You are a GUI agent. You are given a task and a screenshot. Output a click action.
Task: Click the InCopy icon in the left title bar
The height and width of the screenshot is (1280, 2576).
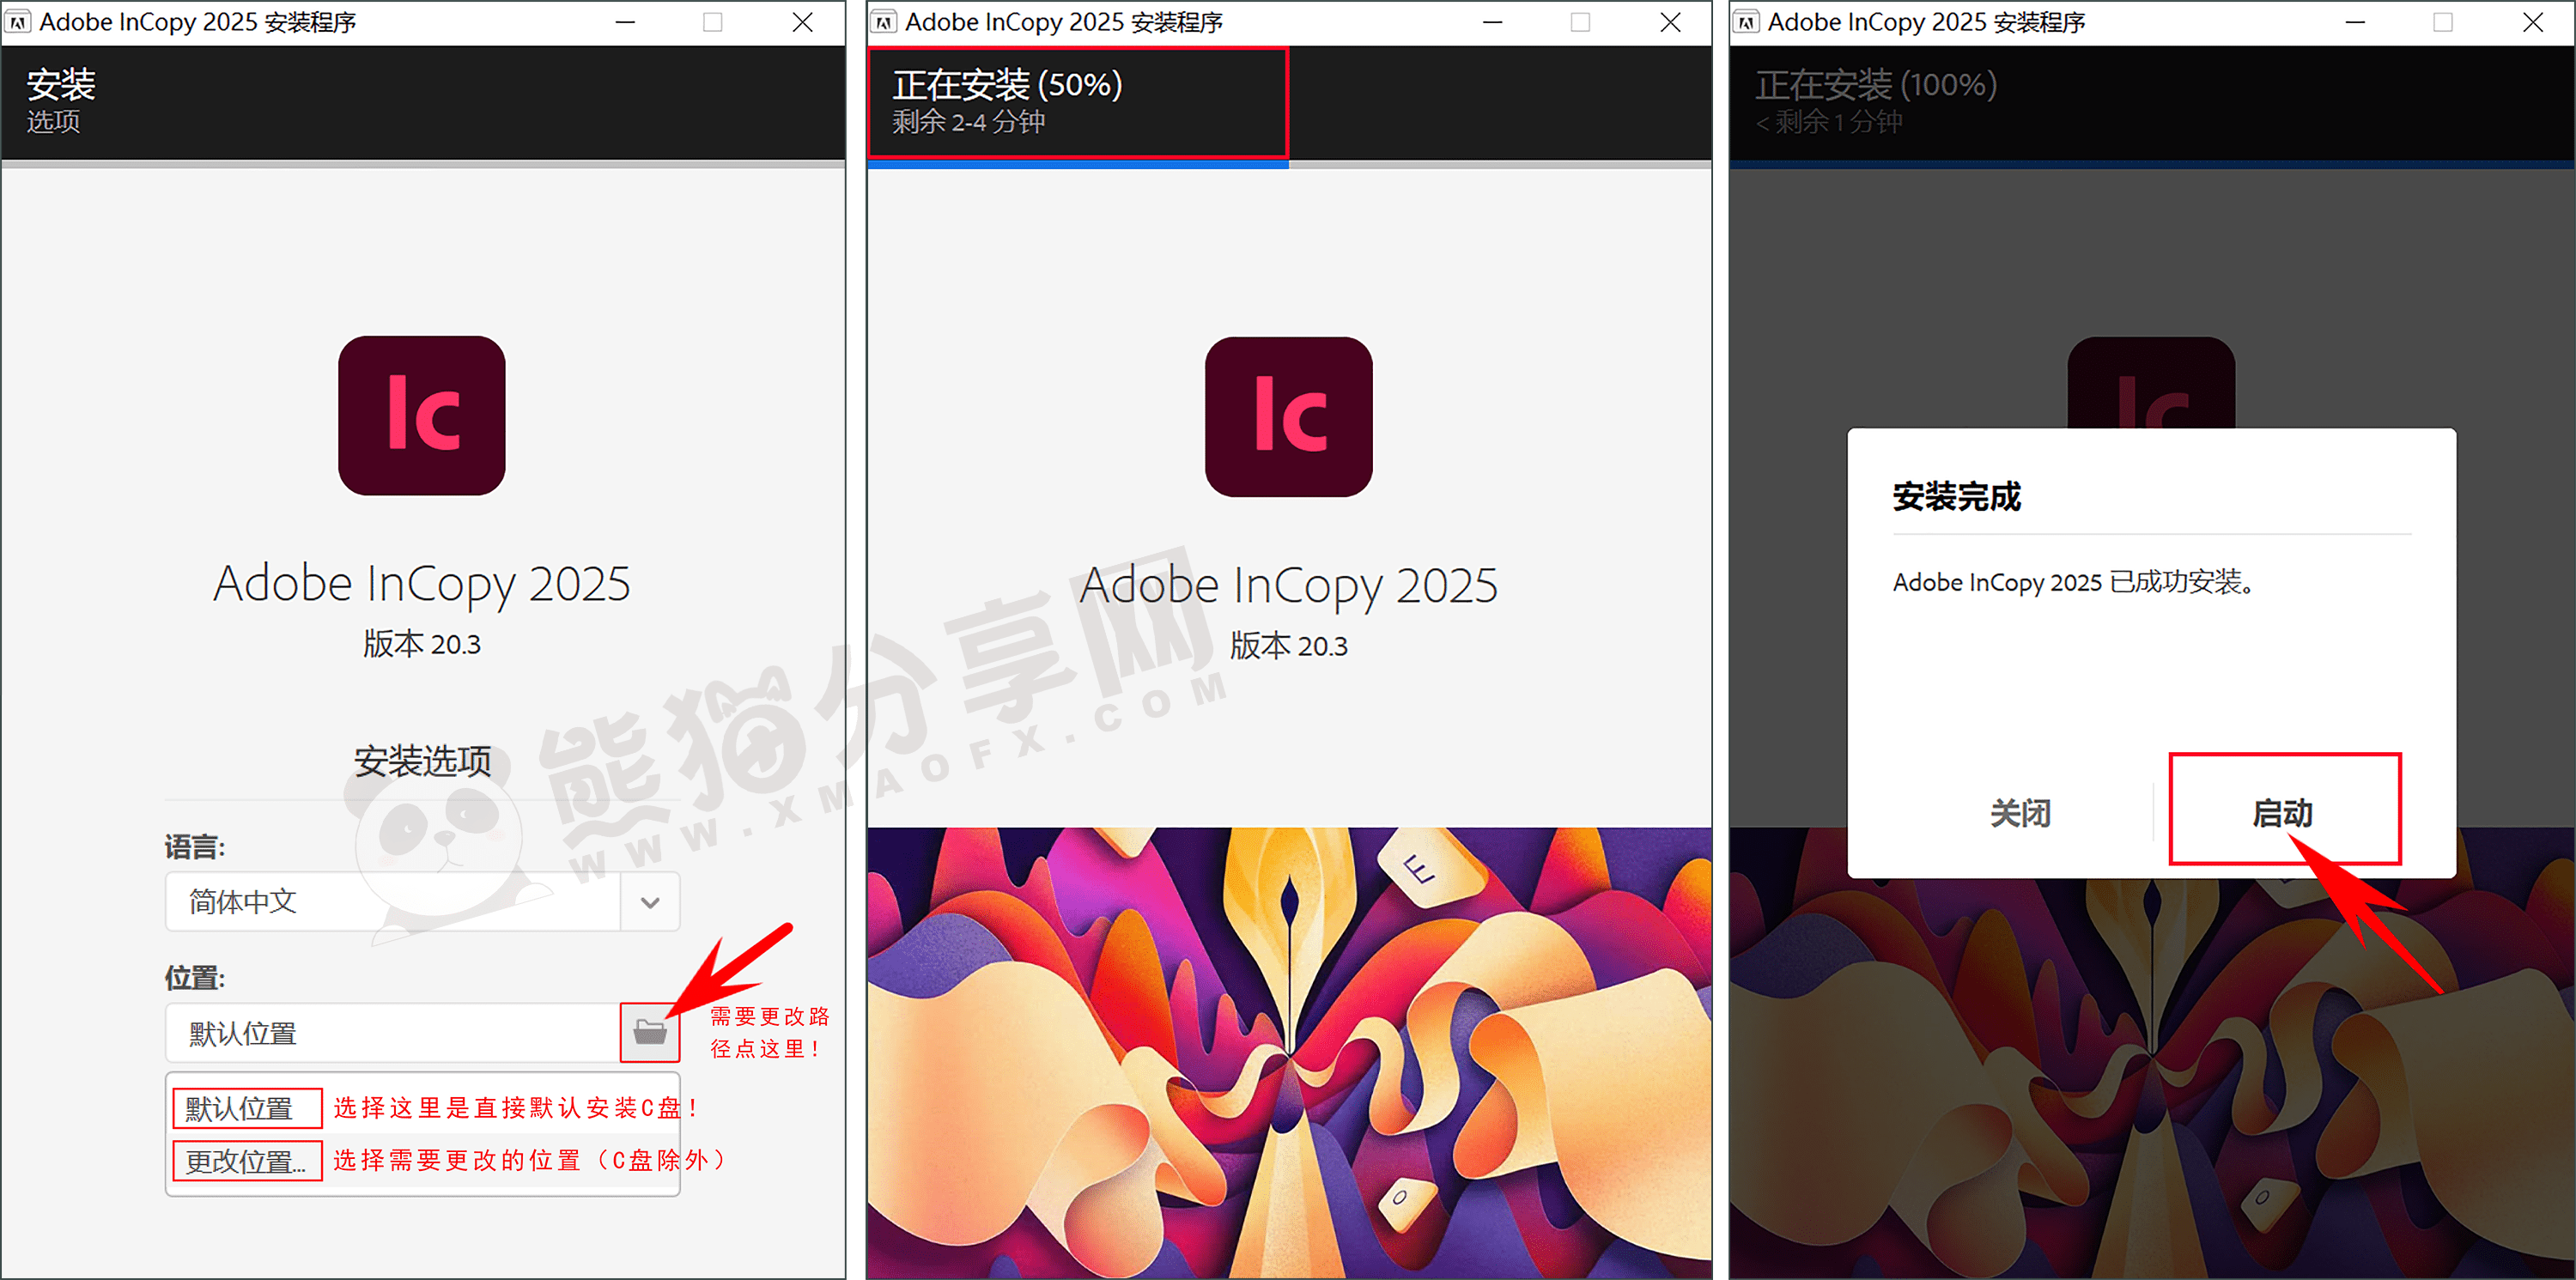coord(18,20)
